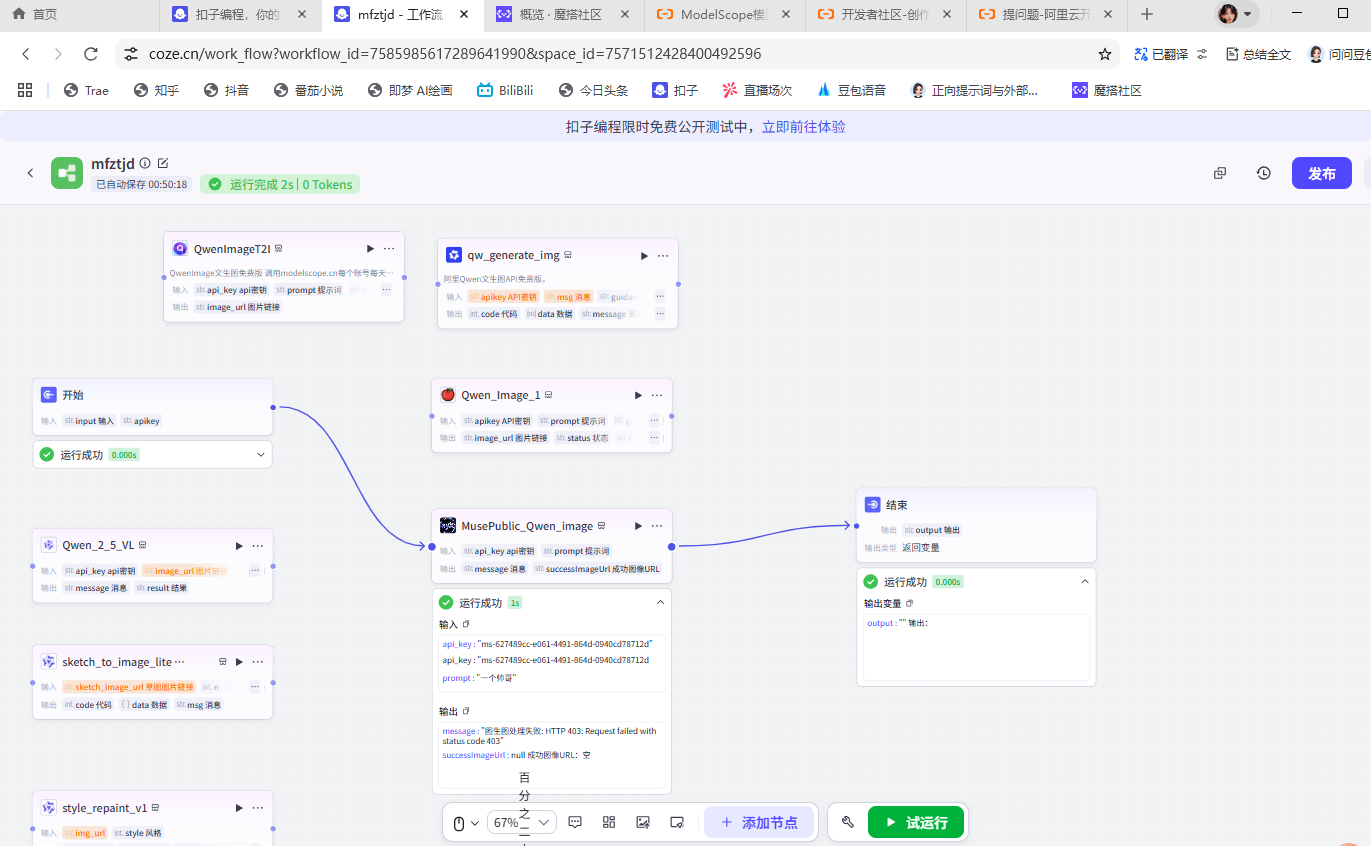Open the 知乎 bookmark

tap(156, 90)
